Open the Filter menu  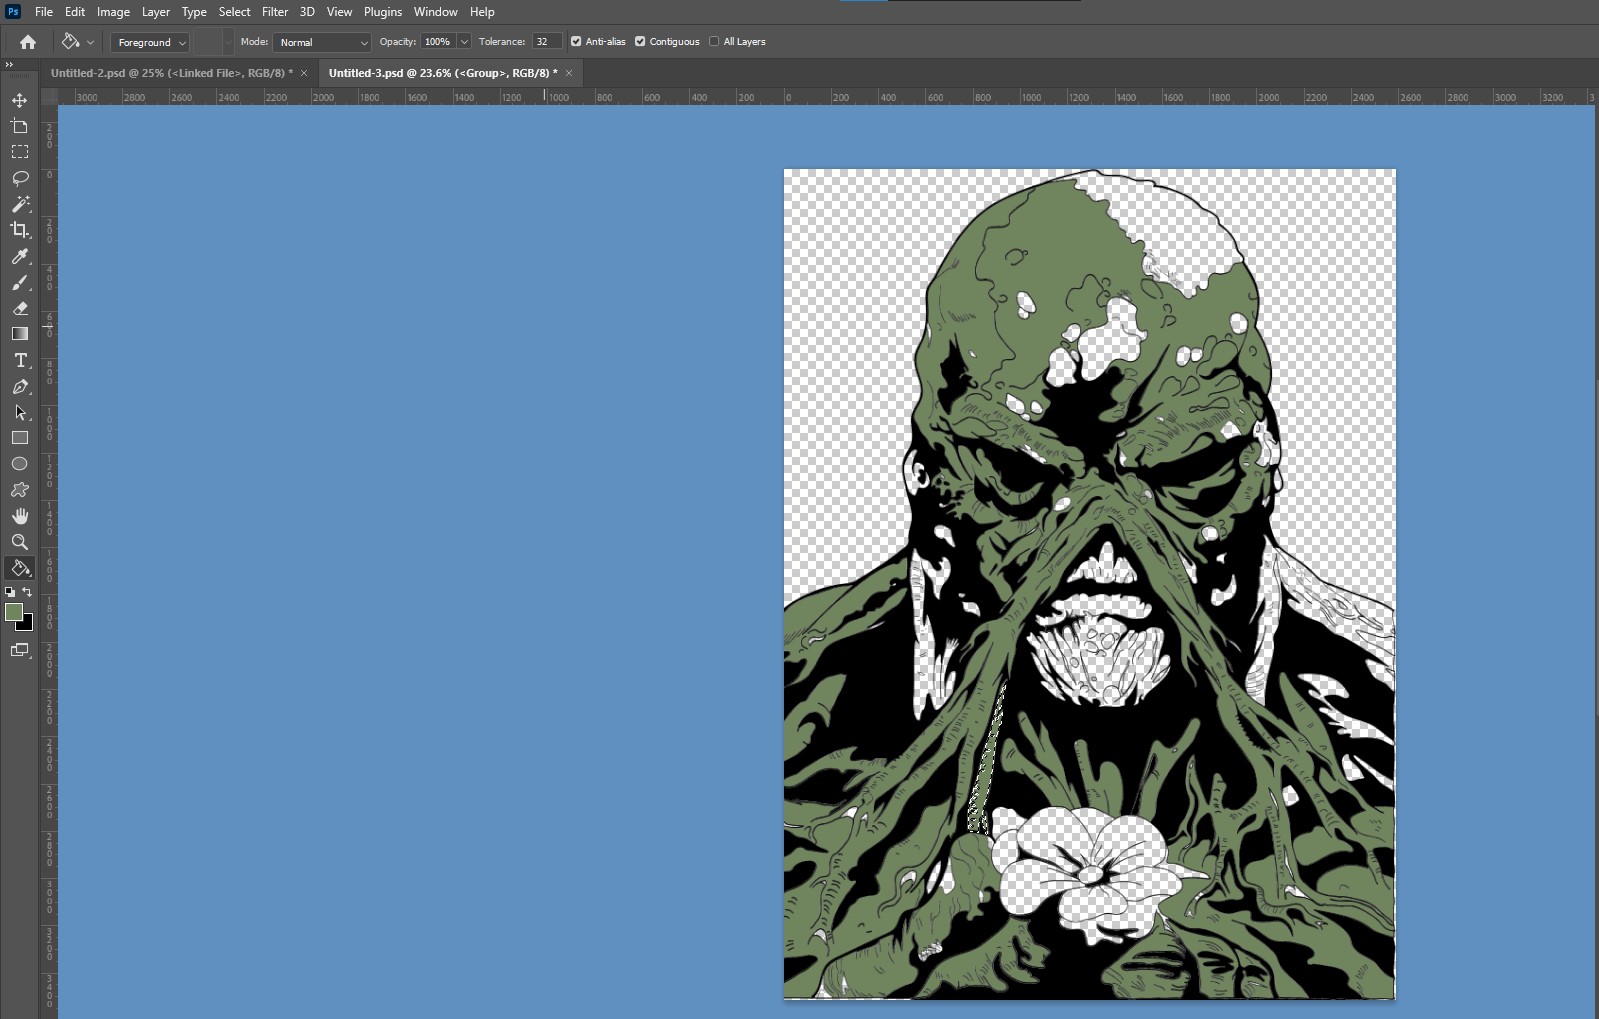(275, 12)
